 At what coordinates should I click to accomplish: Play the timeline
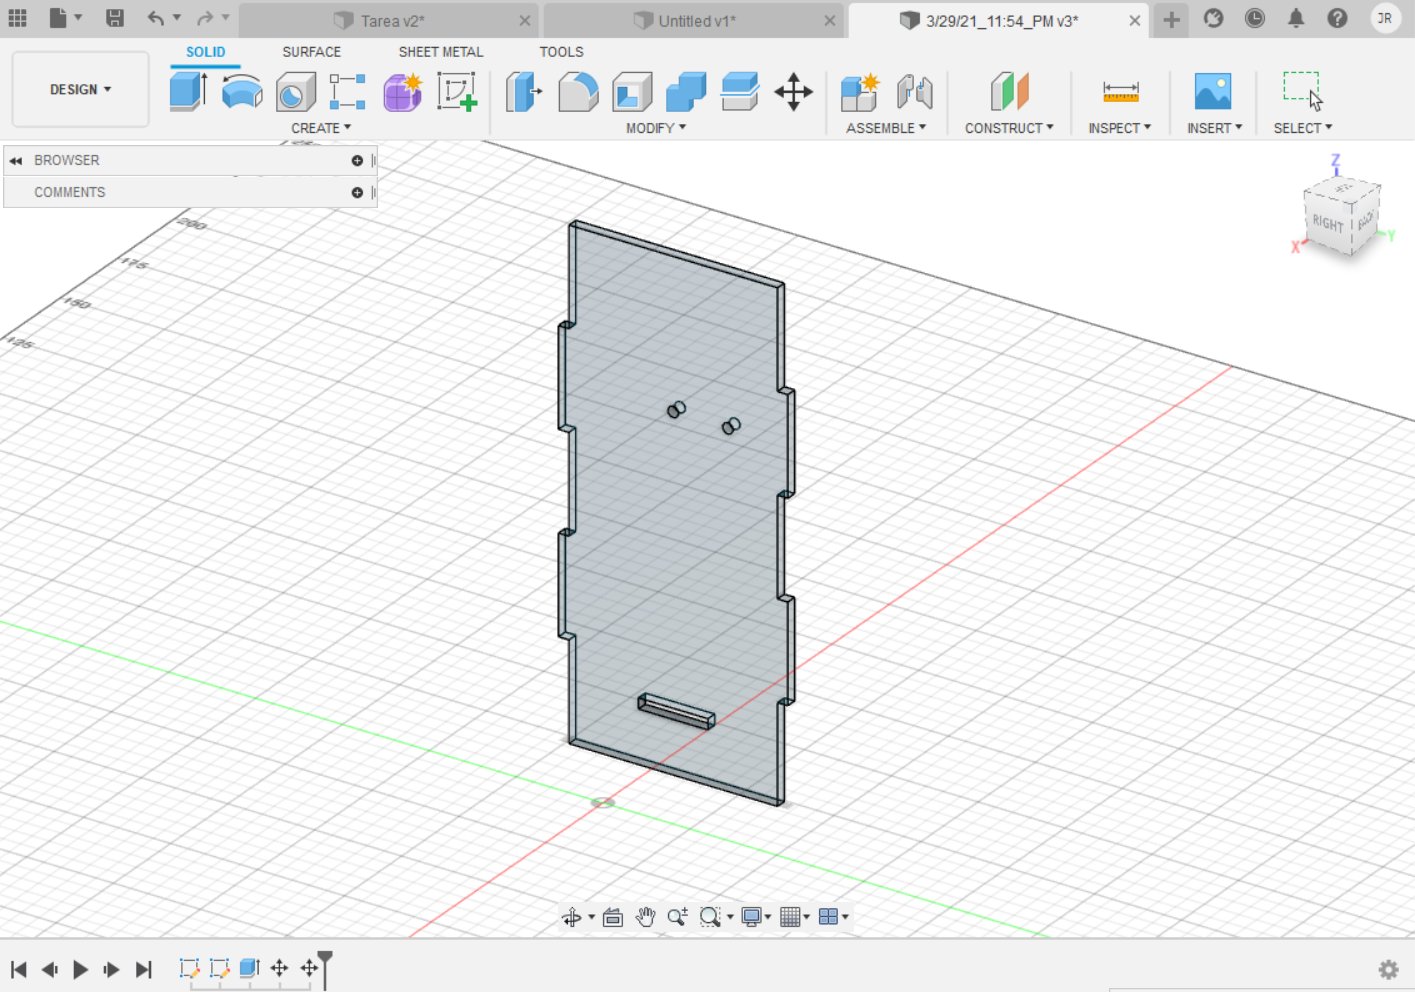coord(81,969)
